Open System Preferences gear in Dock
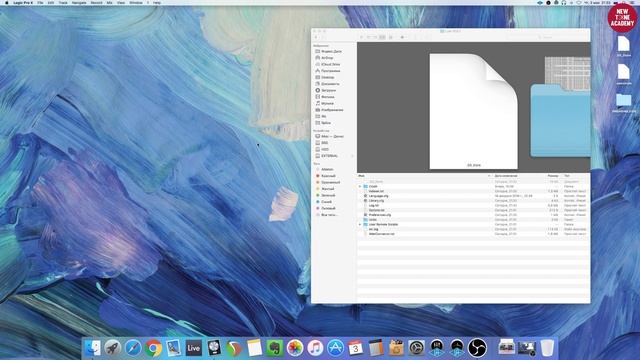This screenshot has width=640, height=360. click(x=416, y=348)
